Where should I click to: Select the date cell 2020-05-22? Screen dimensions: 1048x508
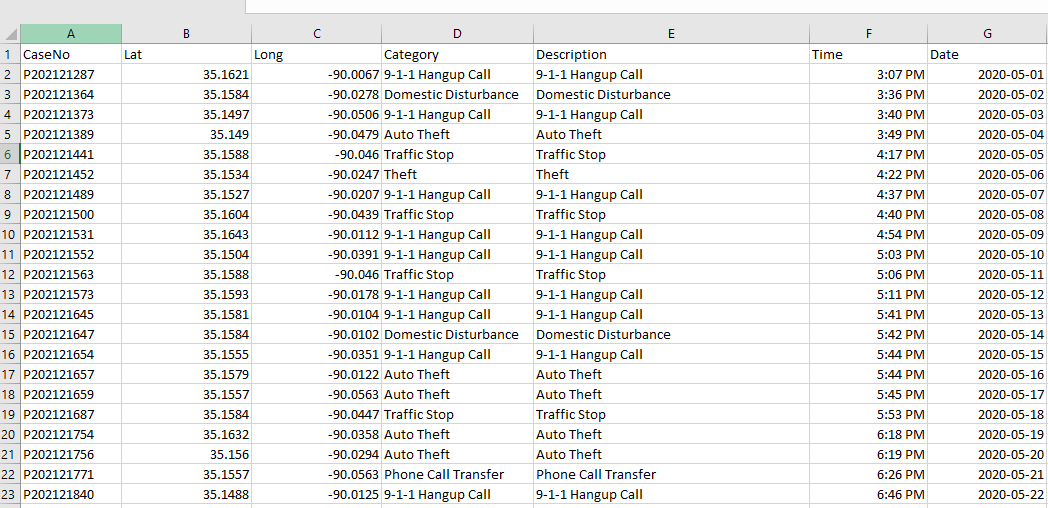987,495
